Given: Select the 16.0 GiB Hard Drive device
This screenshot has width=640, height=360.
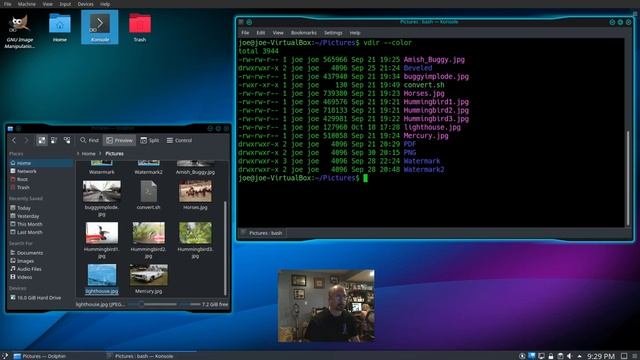Looking at the screenshot, I should point(40,298).
